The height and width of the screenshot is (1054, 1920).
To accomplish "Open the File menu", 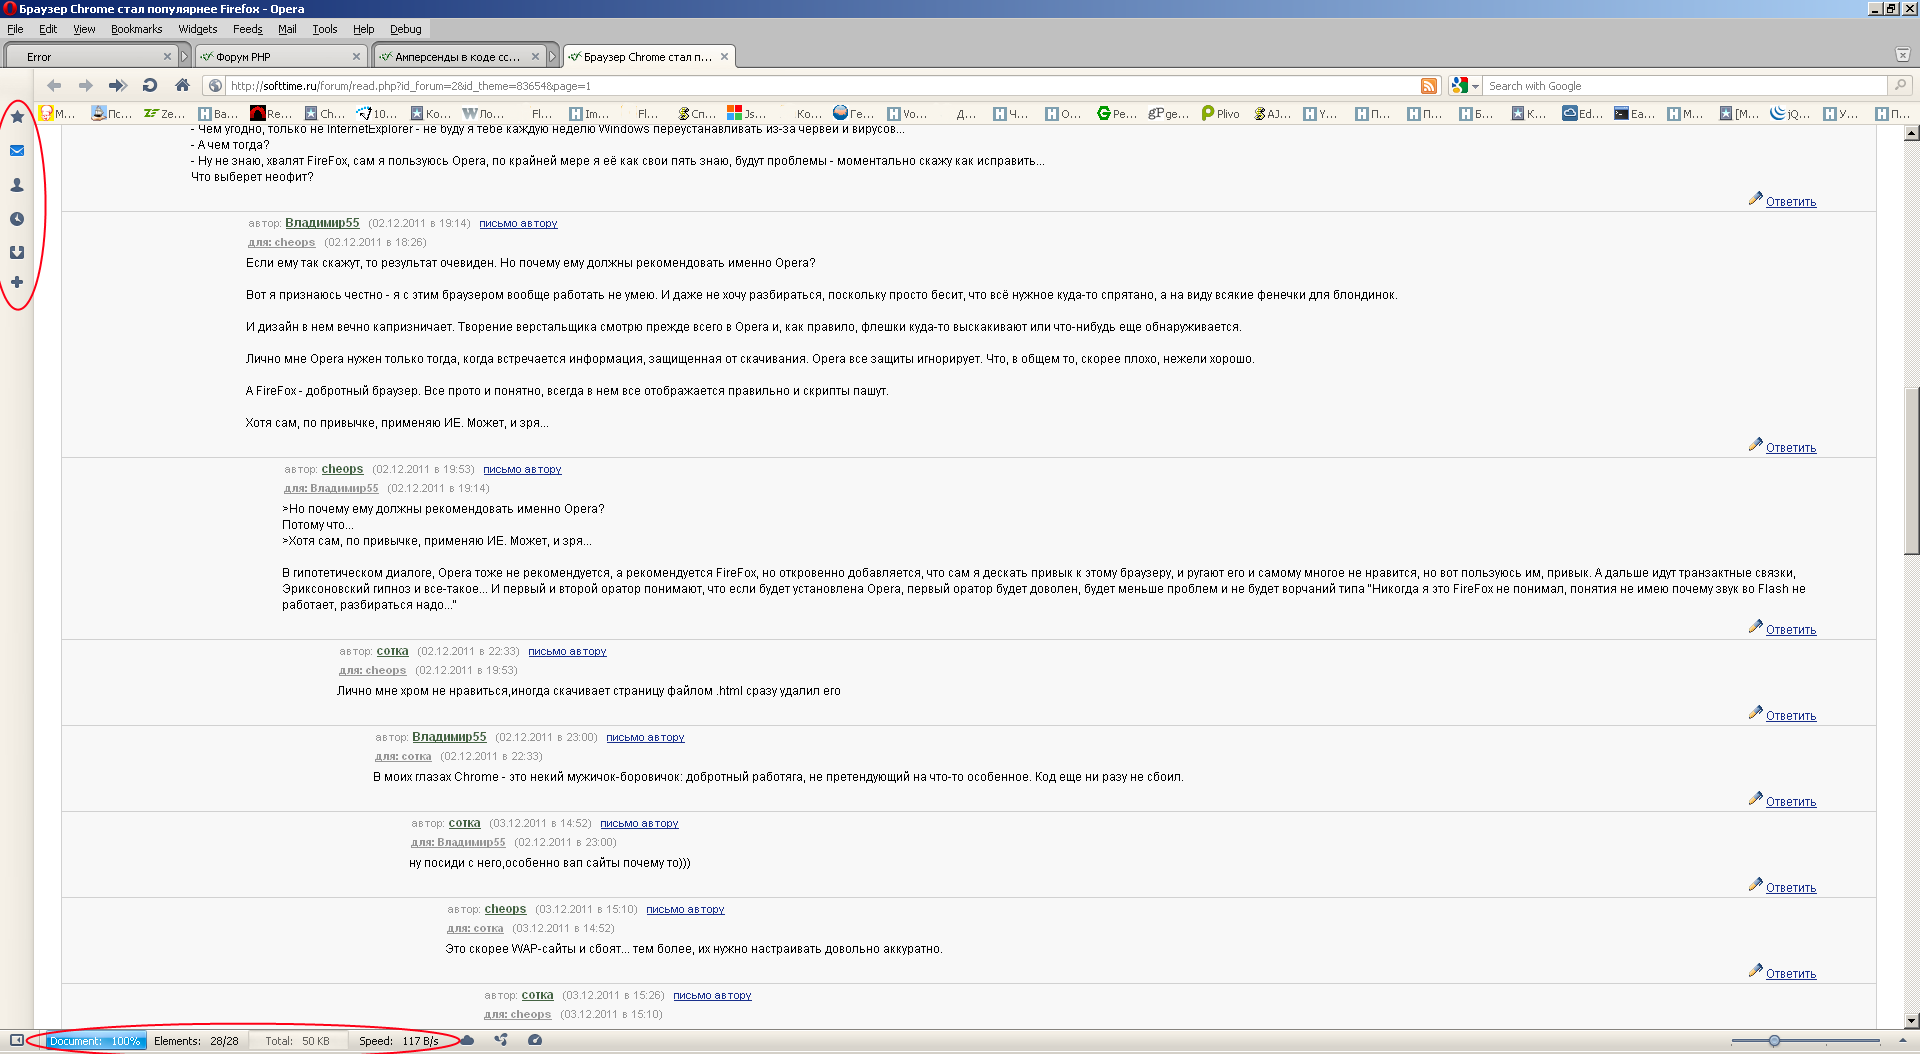I will click(x=15, y=29).
